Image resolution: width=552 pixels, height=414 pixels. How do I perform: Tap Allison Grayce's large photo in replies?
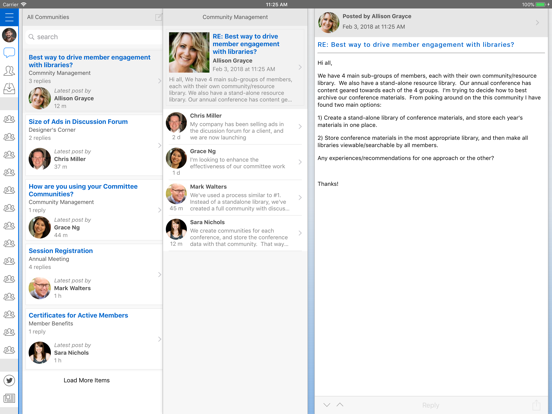point(189,52)
